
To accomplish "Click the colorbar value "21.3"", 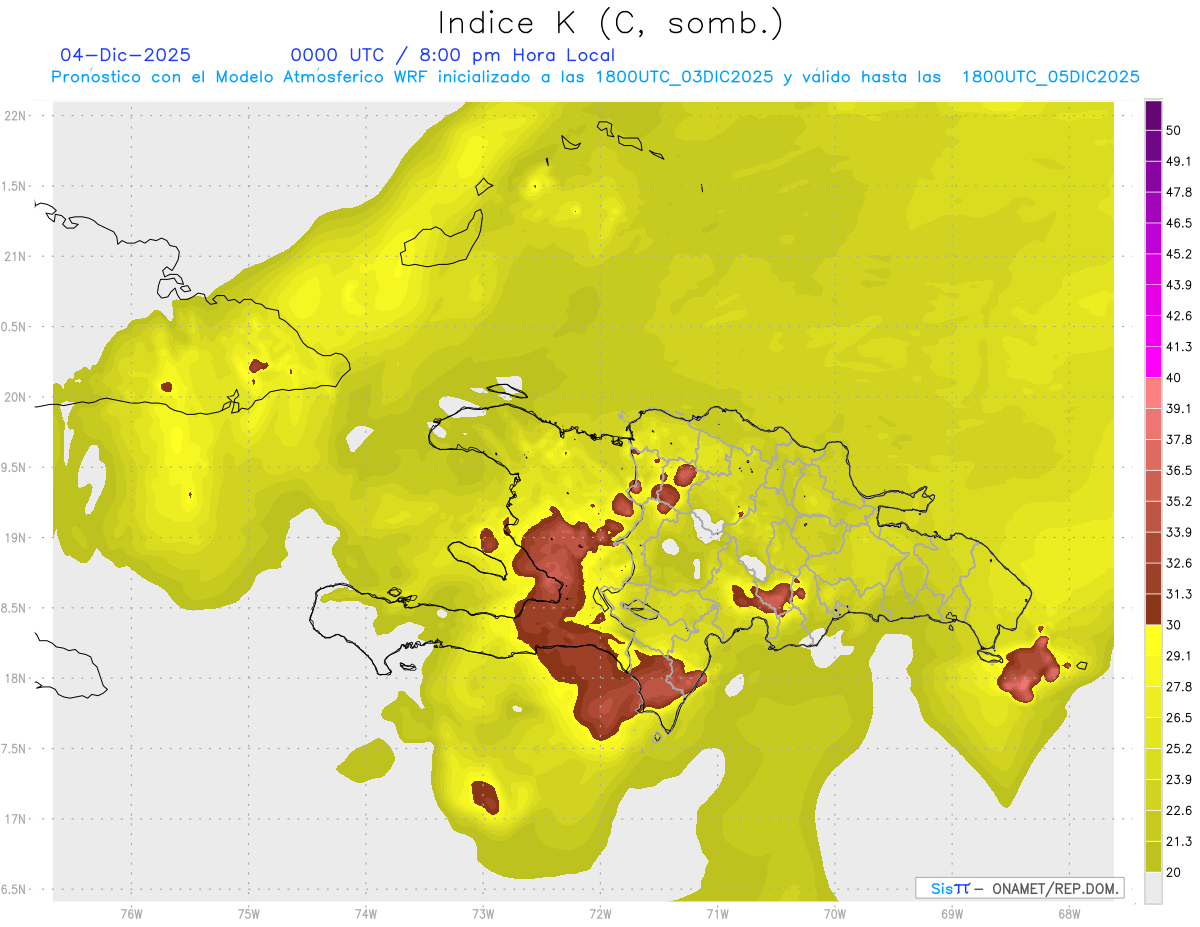I will 1178,841.
